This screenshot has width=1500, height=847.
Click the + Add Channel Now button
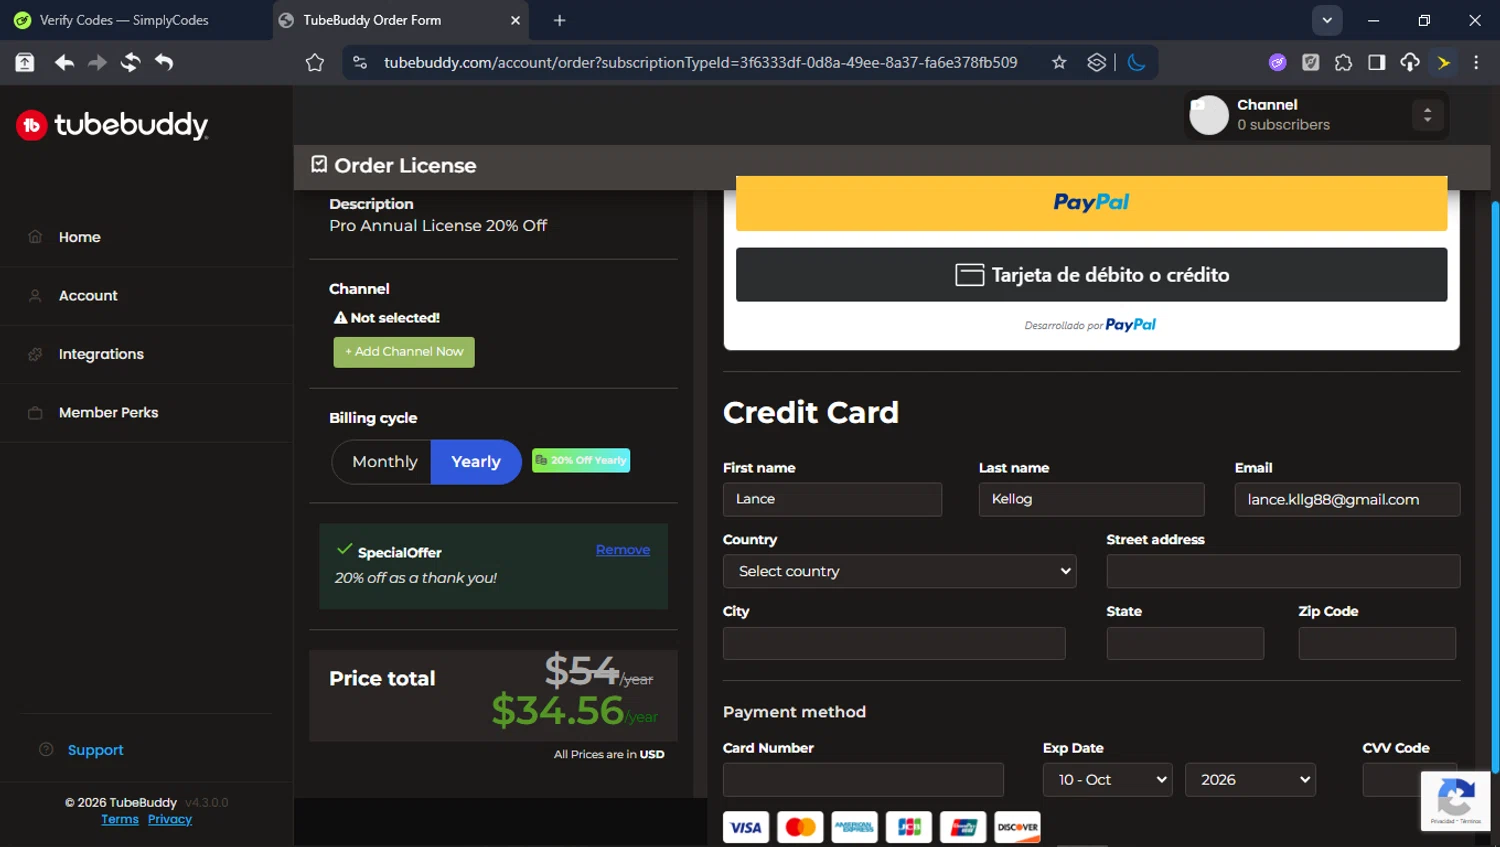(x=404, y=352)
